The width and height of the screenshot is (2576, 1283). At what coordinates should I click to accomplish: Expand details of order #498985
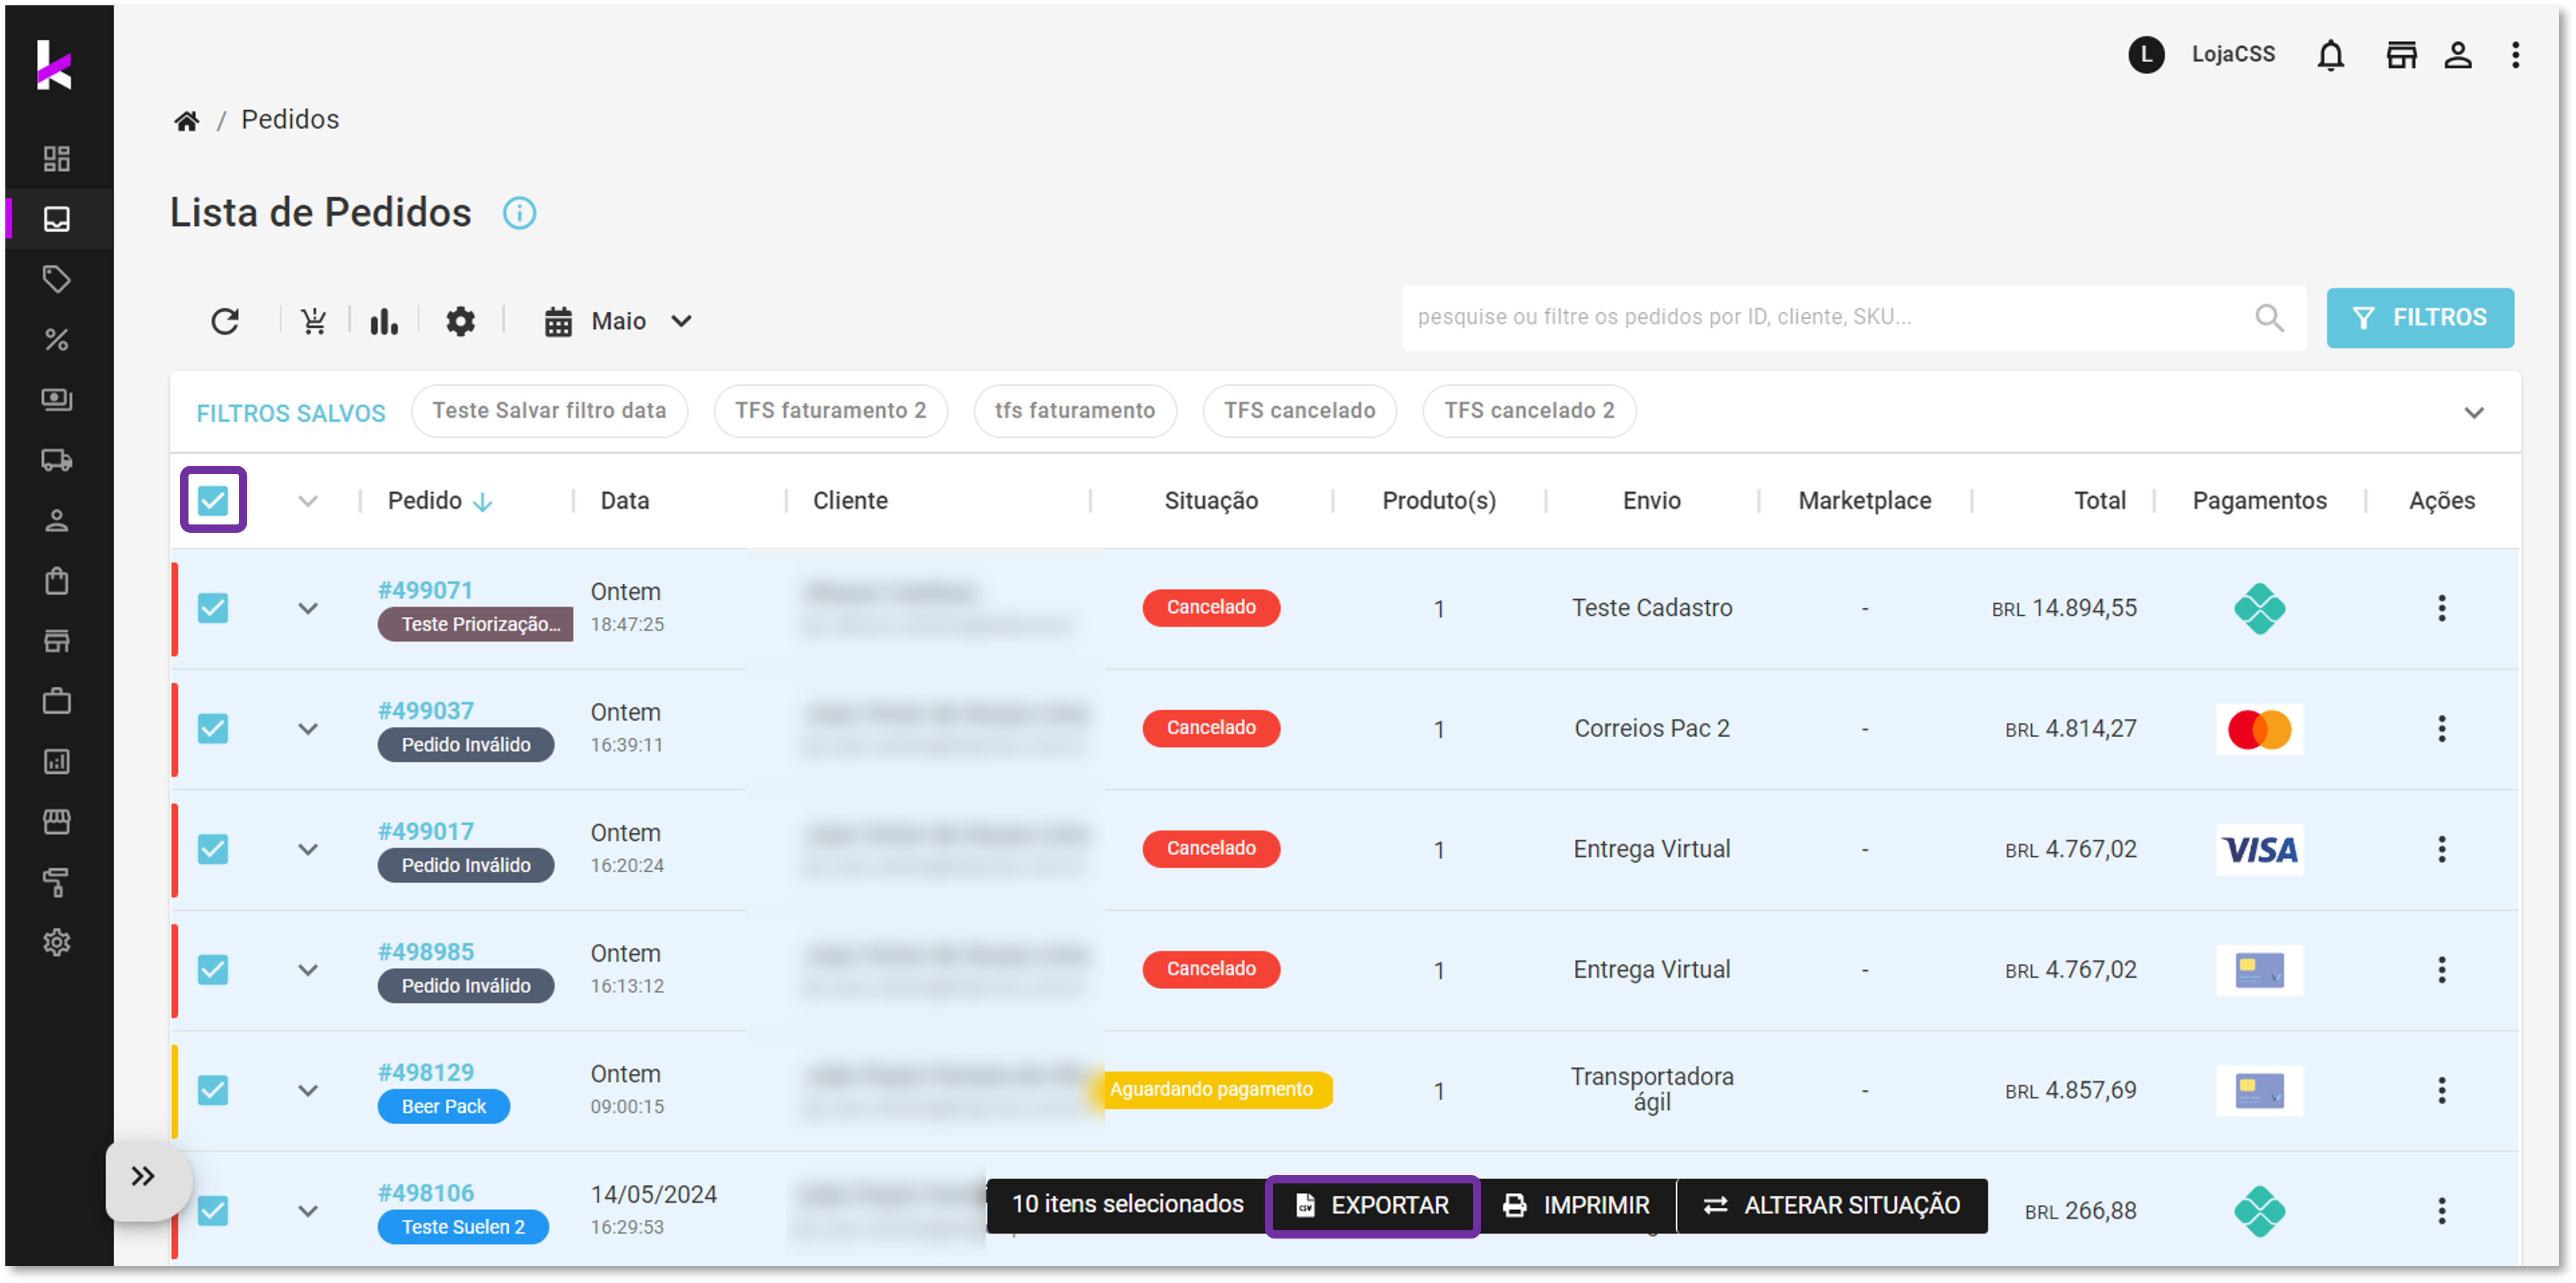(308, 970)
